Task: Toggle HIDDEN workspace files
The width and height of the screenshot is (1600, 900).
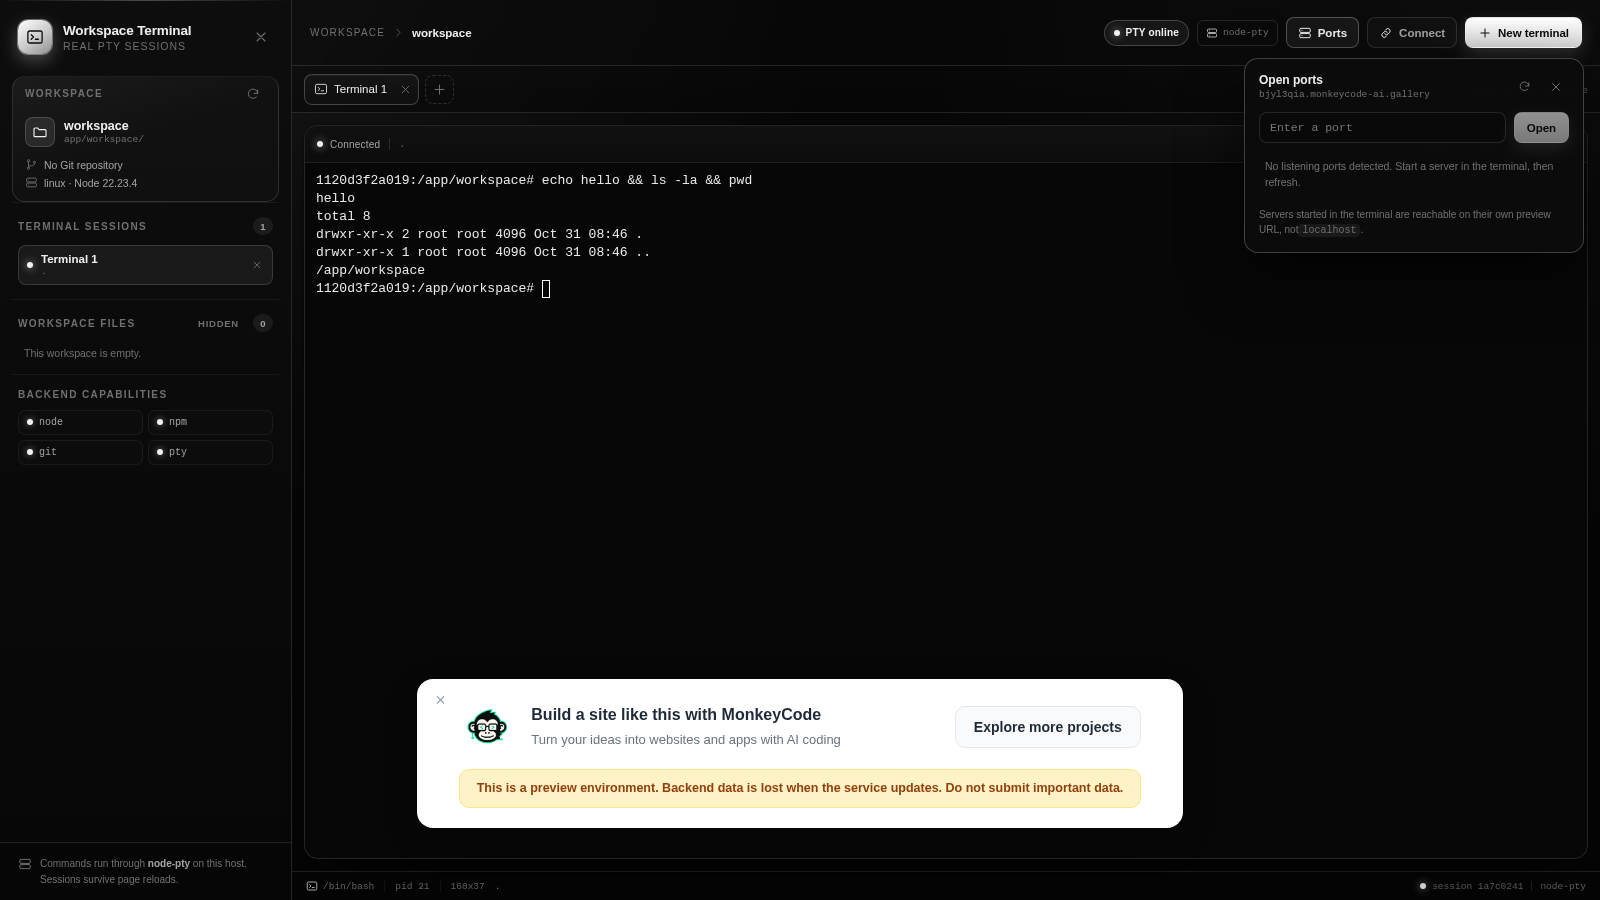Action: point(218,324)
